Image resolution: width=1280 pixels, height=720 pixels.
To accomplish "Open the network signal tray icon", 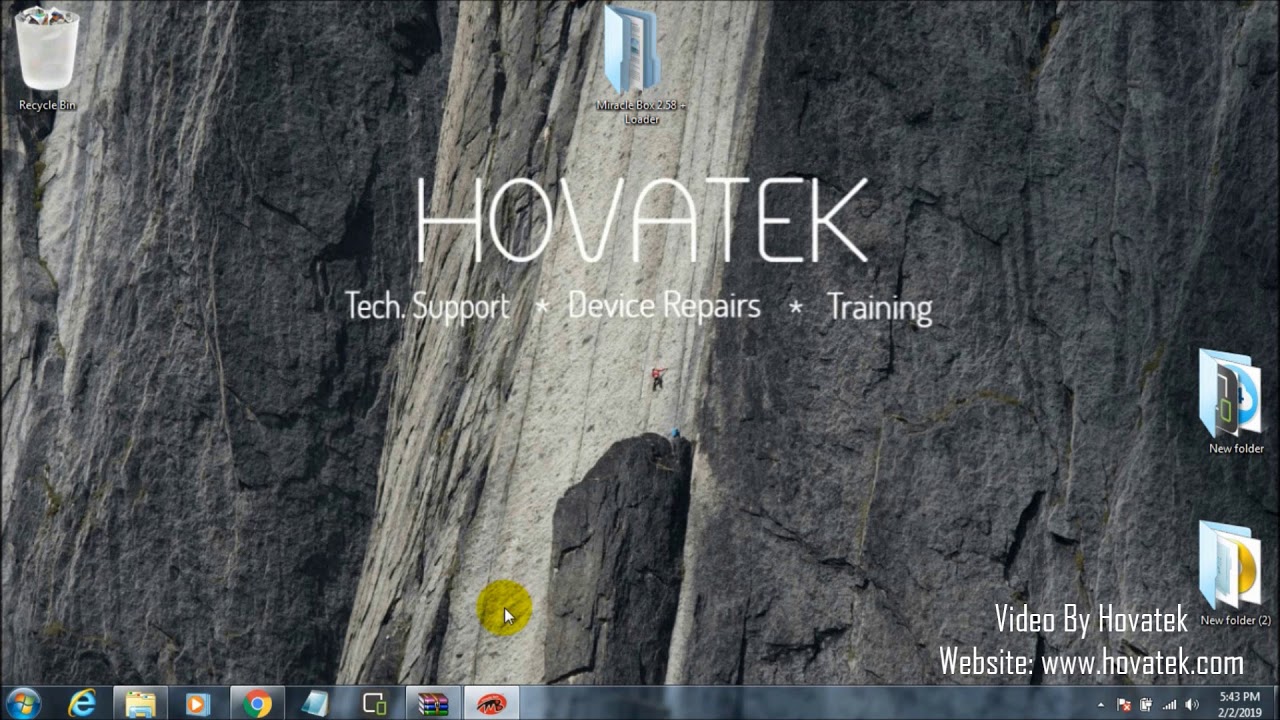I will coord(1169,705).
